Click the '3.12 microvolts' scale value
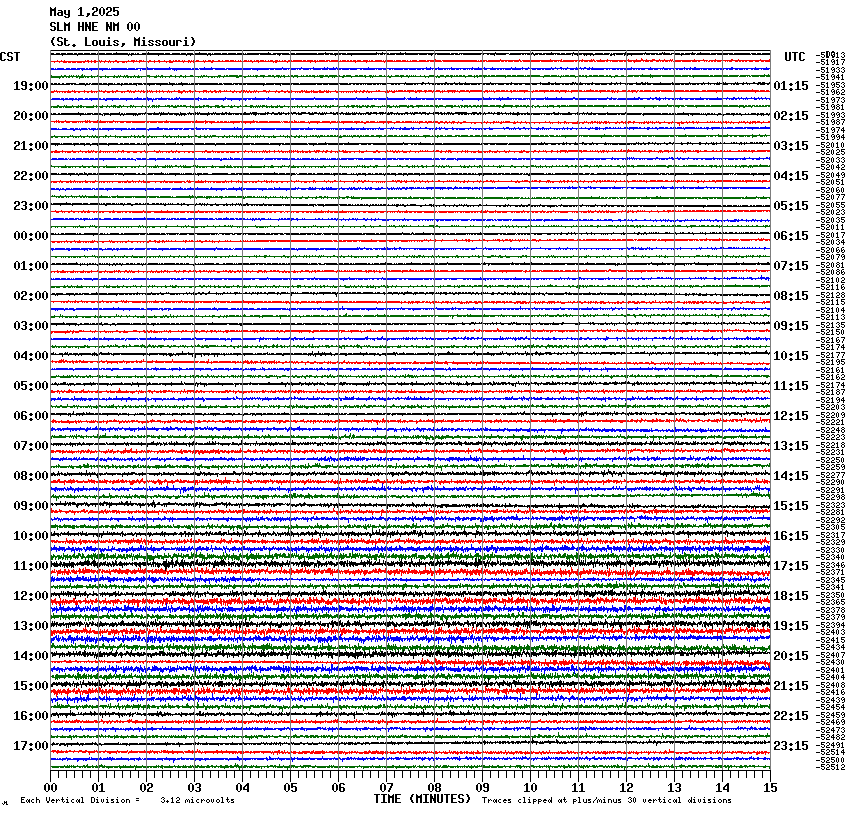This screenshot has height=814, width=850. click(197, 800)
